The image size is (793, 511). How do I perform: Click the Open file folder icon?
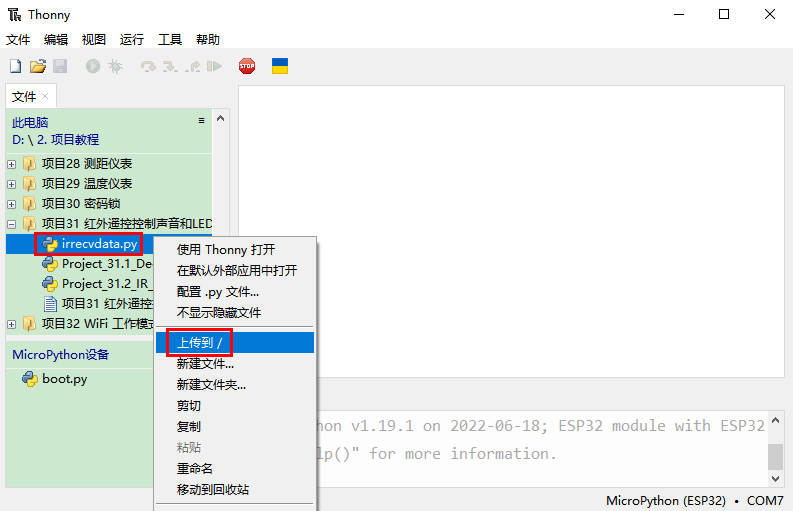38,66
